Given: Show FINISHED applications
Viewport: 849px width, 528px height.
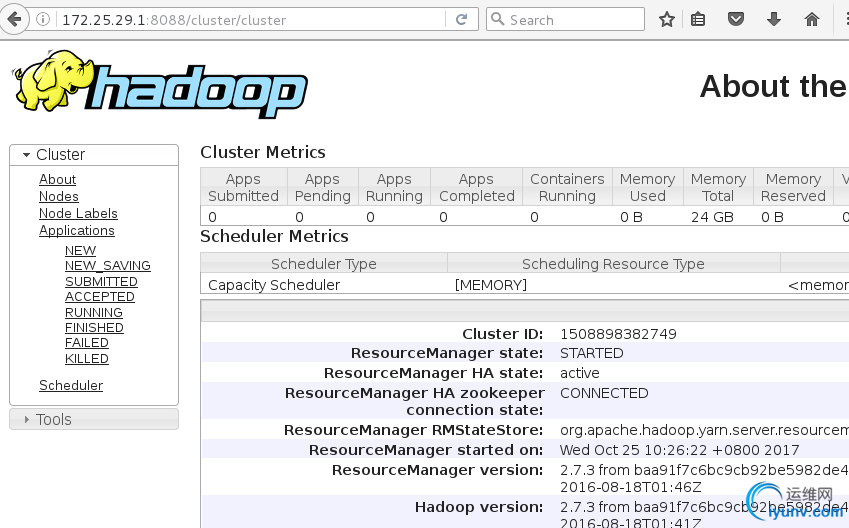Looking at the screenshot, I should [94, 328].
